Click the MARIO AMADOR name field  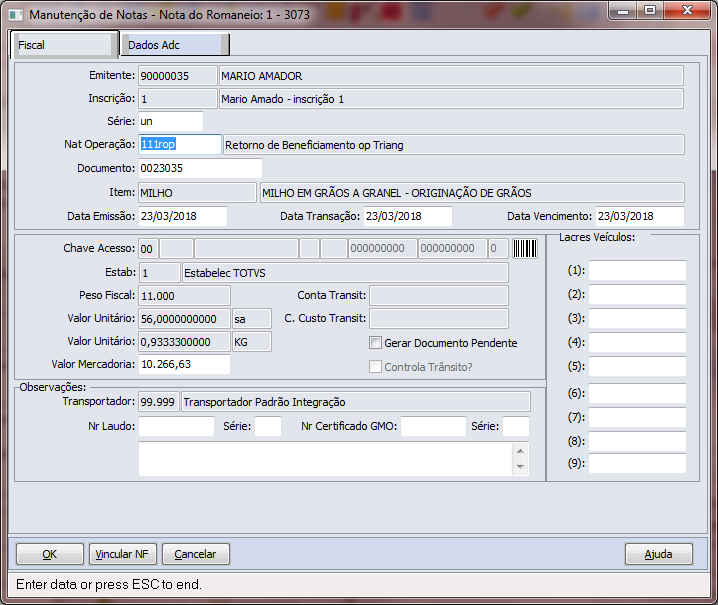pos(451,76)
